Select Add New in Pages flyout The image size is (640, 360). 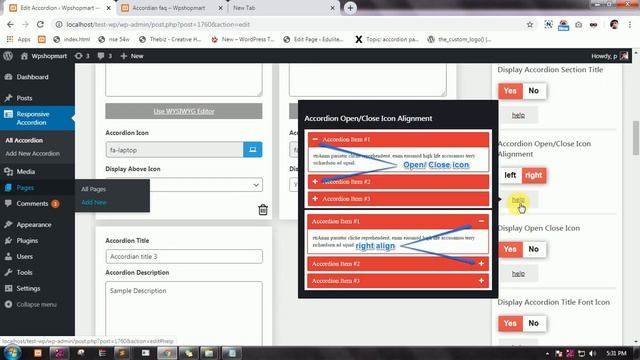click(94, 202)
